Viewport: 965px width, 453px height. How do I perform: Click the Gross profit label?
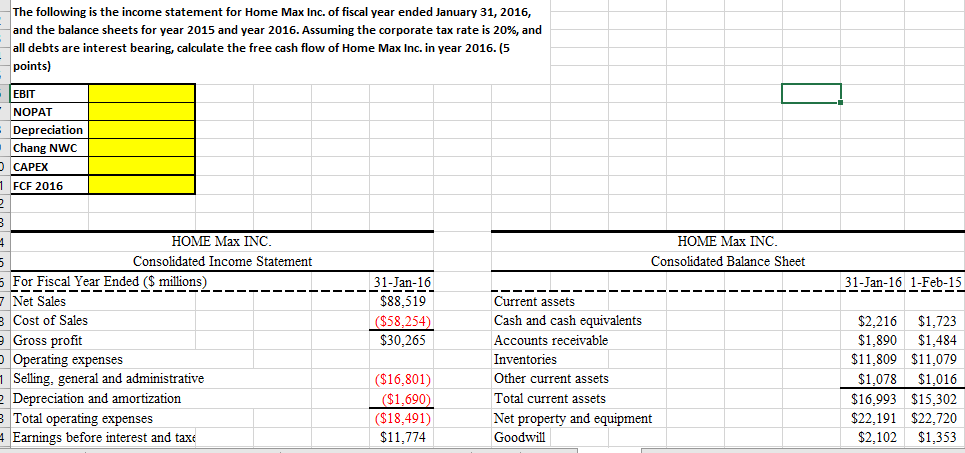click(x=47, y=340)
